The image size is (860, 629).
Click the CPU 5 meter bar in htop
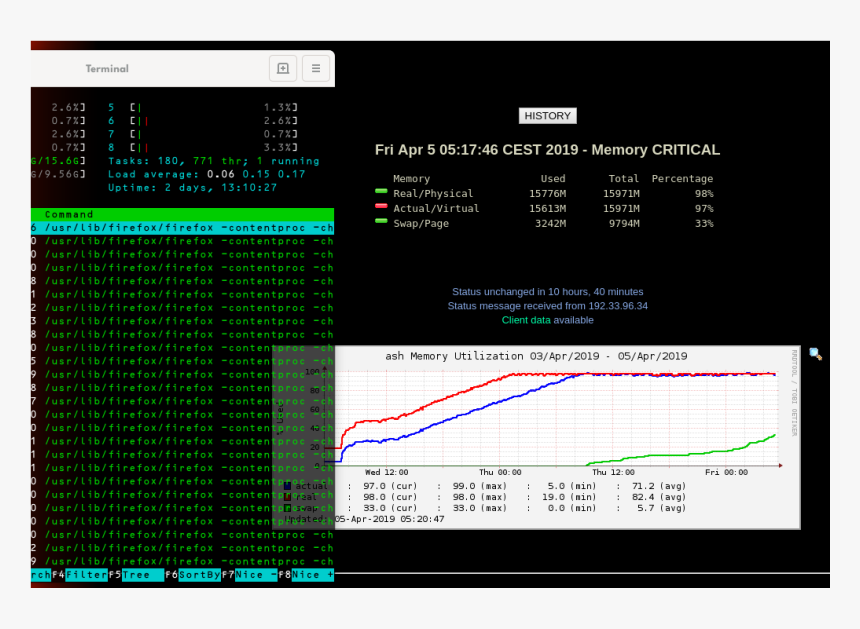coord(214,107)
